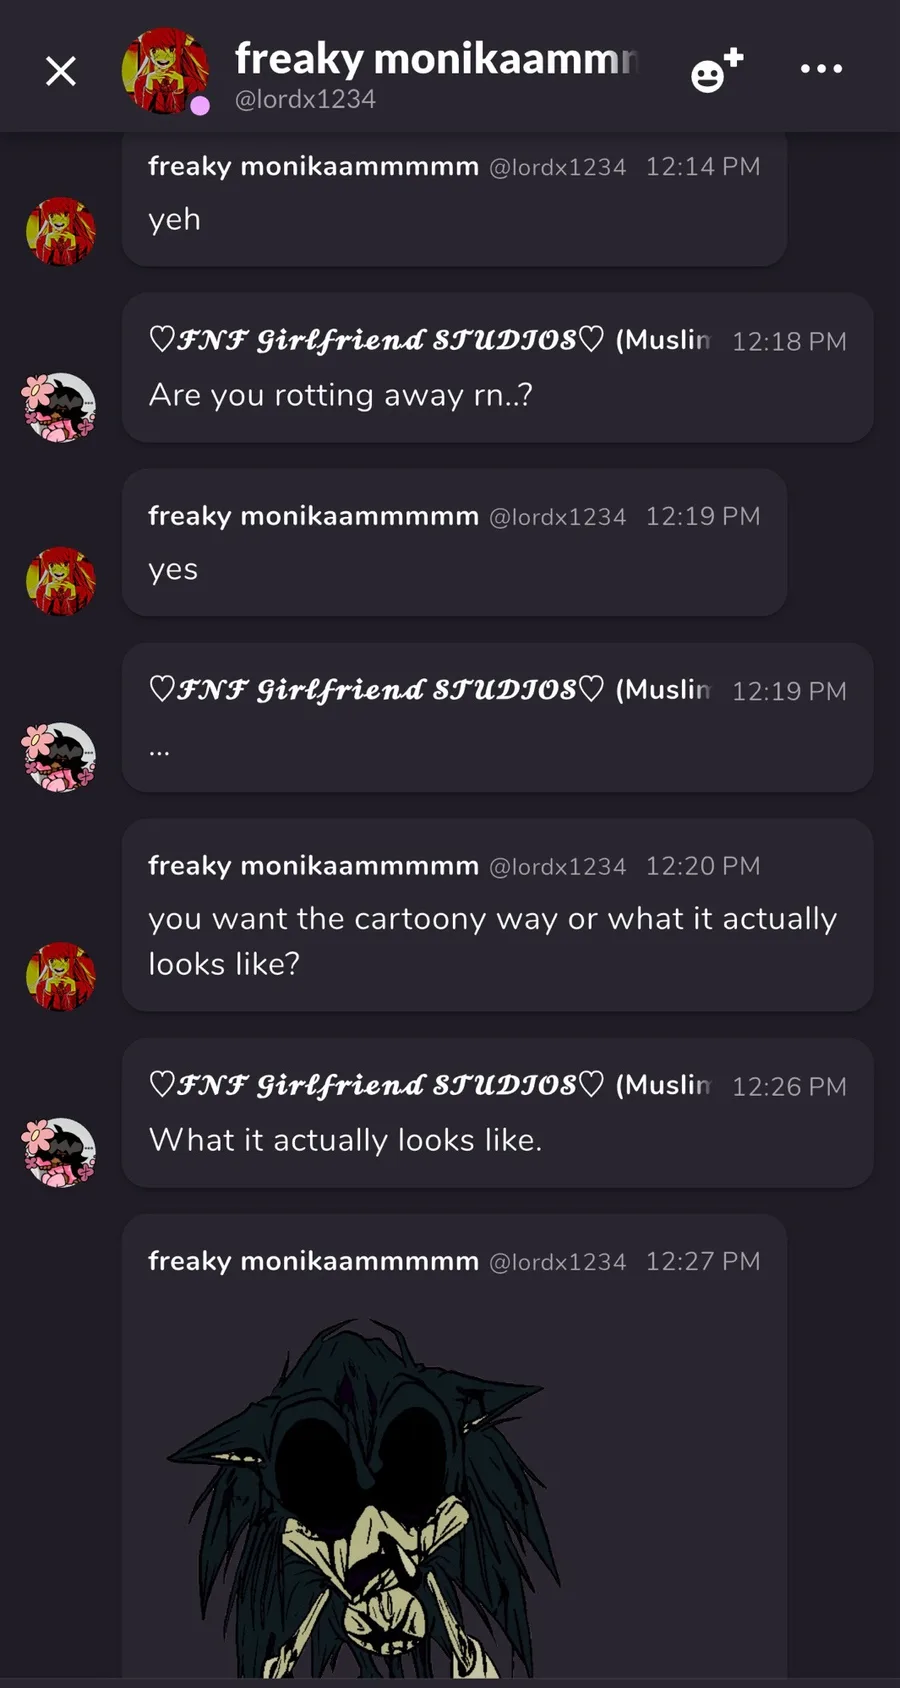
Task: Close the chat with the X icon
Action: tap(61, 71)
